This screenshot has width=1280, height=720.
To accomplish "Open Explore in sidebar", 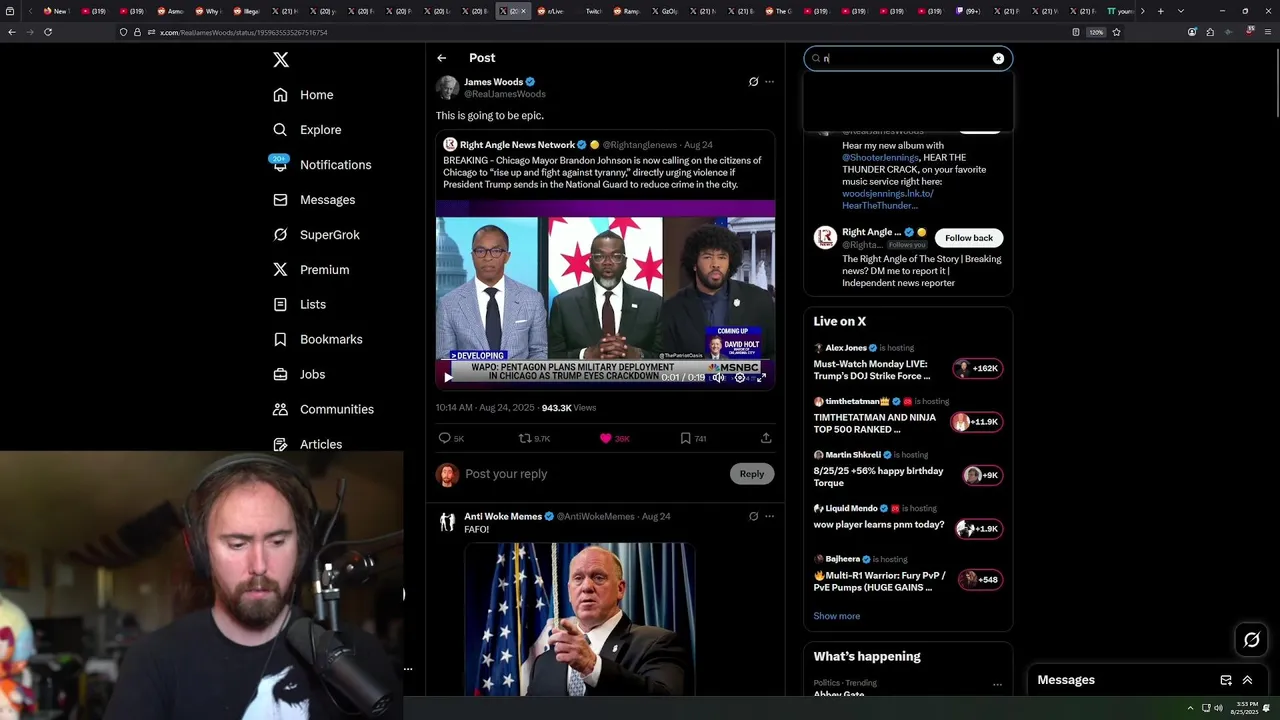I will (307, 130).
